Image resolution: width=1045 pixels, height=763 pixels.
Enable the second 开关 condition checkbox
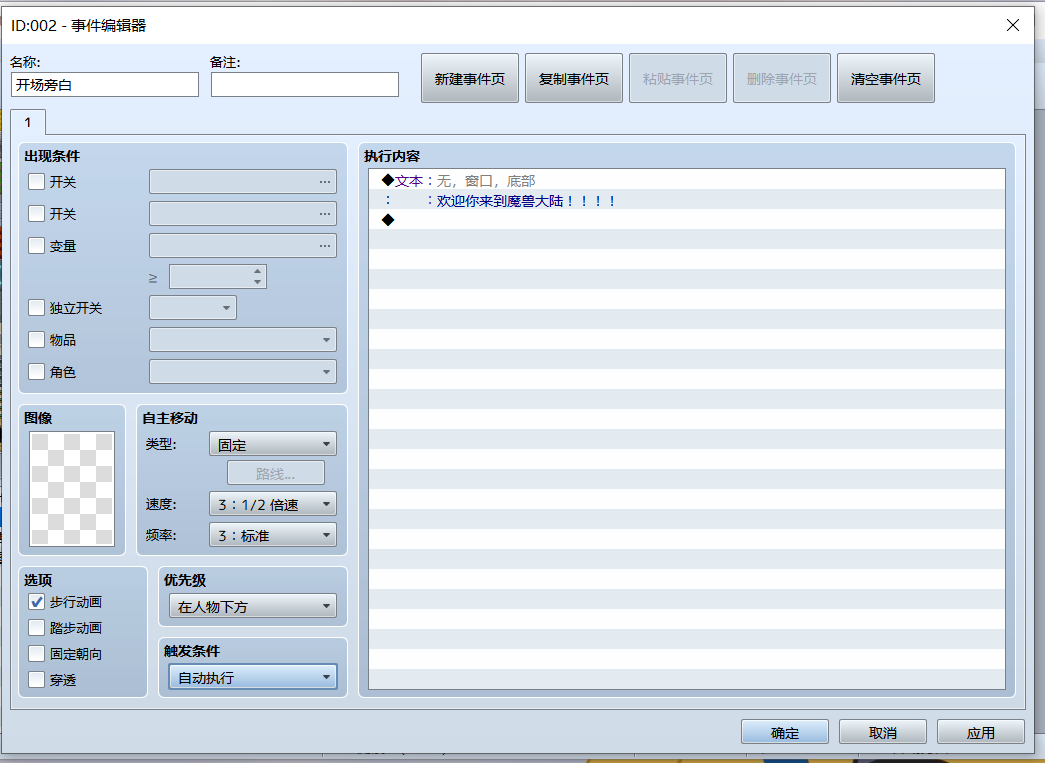(x=37, y=213)
